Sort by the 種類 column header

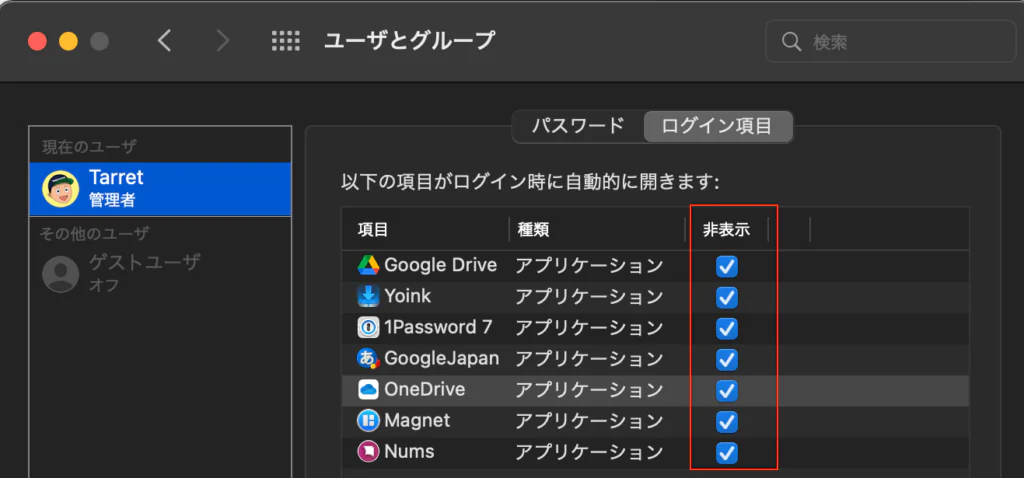click(596, 230)
